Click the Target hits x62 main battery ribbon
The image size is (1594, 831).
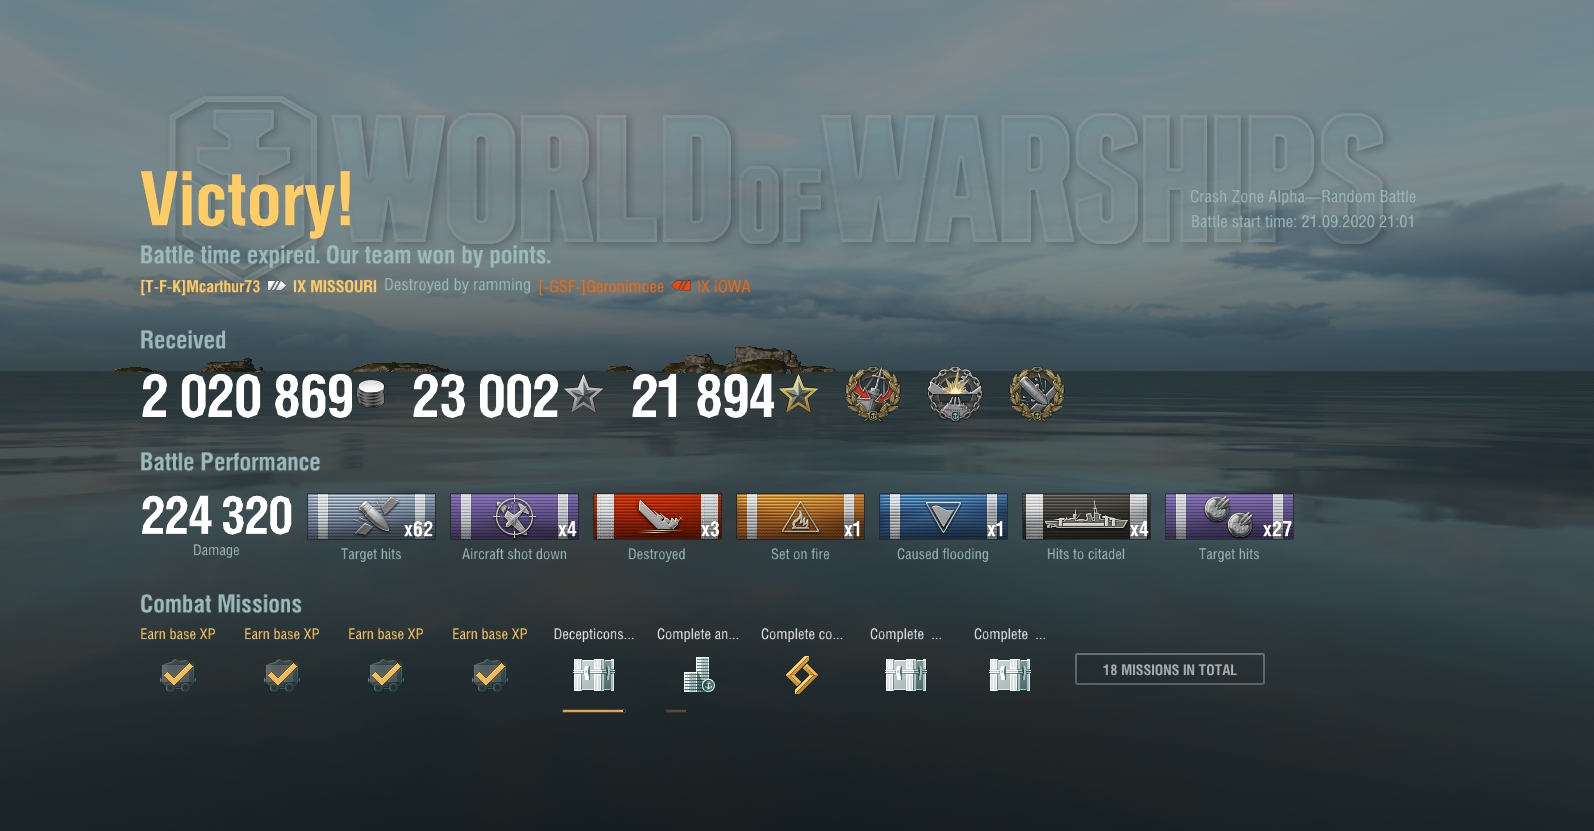371,517
